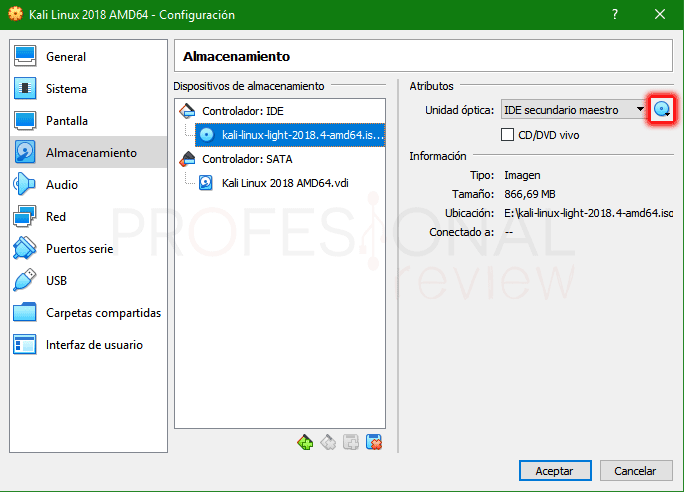Viewport: 684px width, 492px height.
Task: Click the Ubicación path E:\kali-linux-light-2018.4-amd64.iso
Action: (588, 213)
